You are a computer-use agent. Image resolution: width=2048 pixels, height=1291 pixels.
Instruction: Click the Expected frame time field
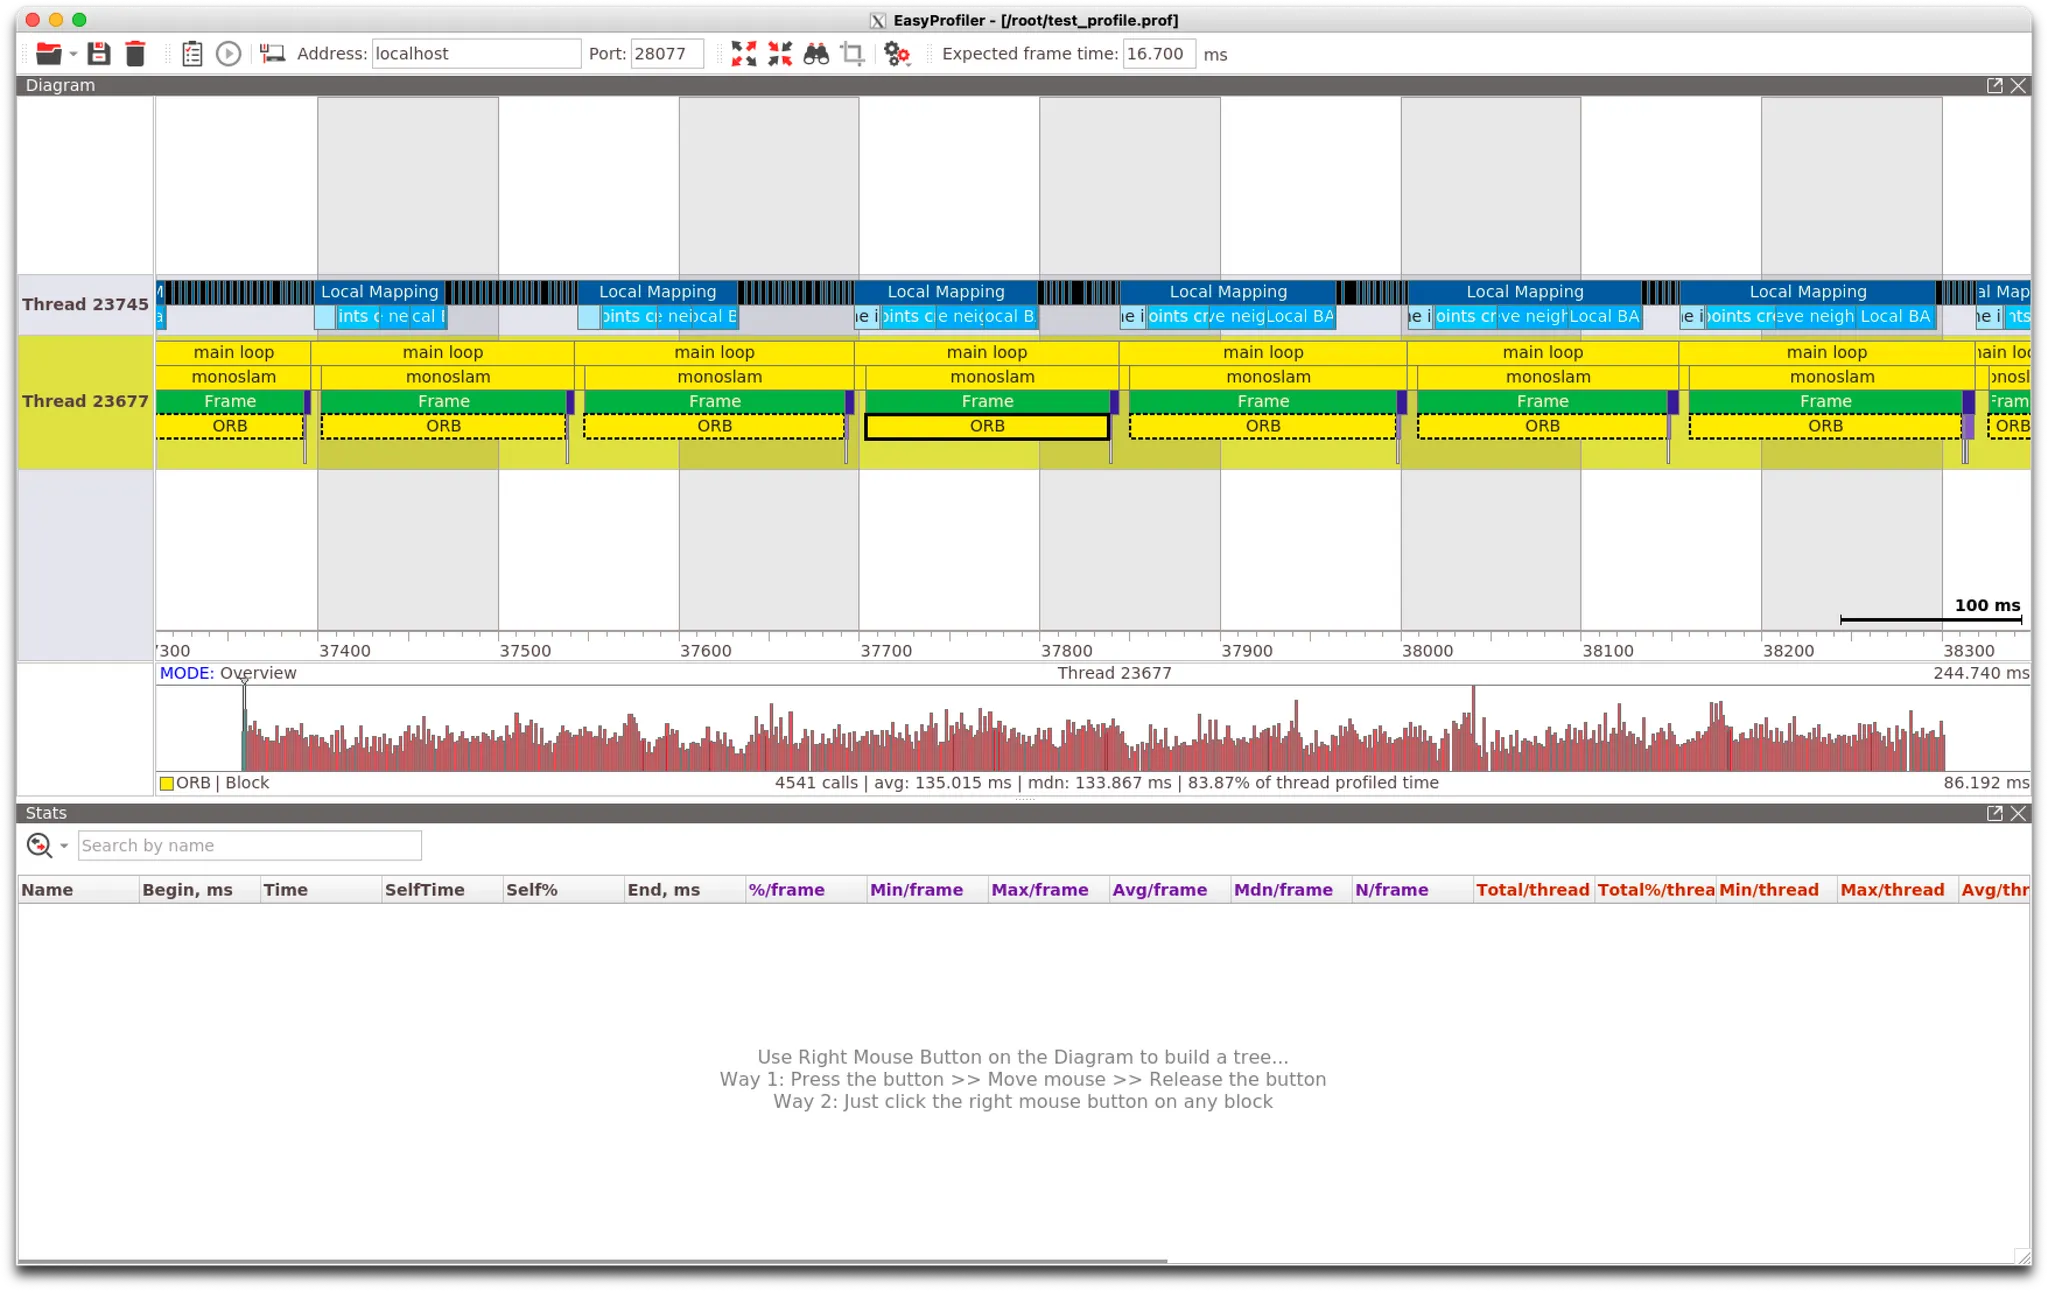(x=1158, y=54)
